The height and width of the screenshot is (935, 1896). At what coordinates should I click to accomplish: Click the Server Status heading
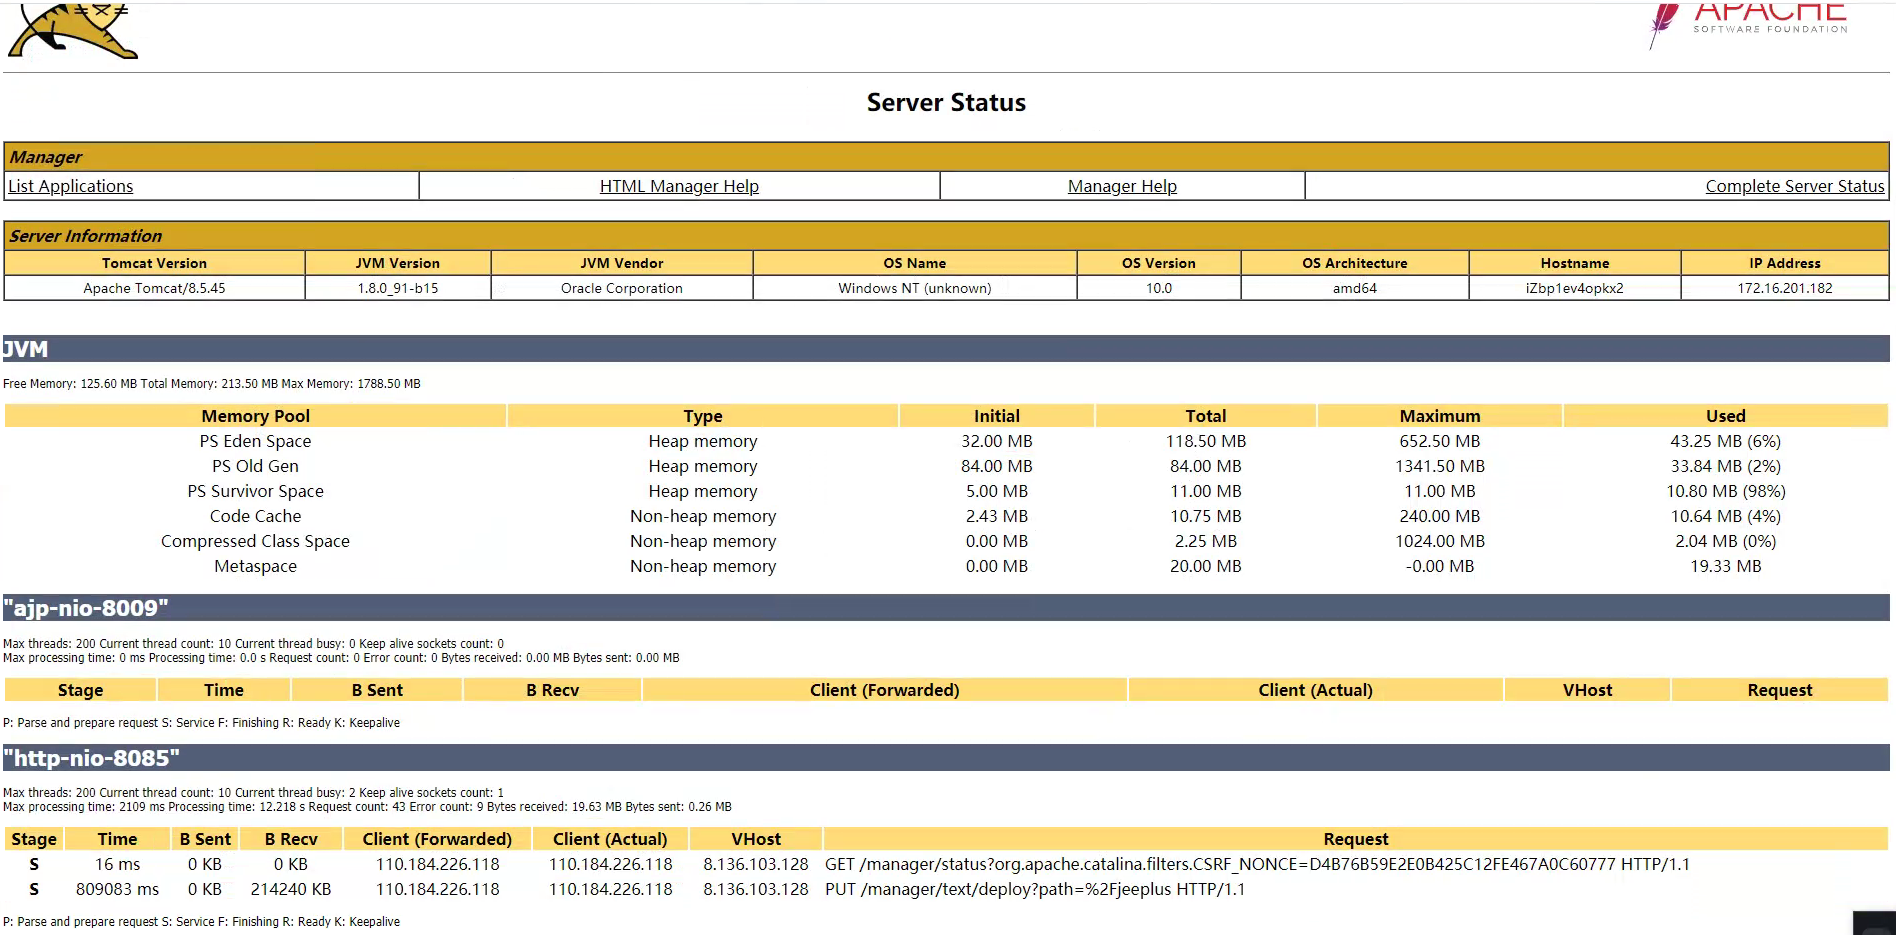tap(946, 103)
